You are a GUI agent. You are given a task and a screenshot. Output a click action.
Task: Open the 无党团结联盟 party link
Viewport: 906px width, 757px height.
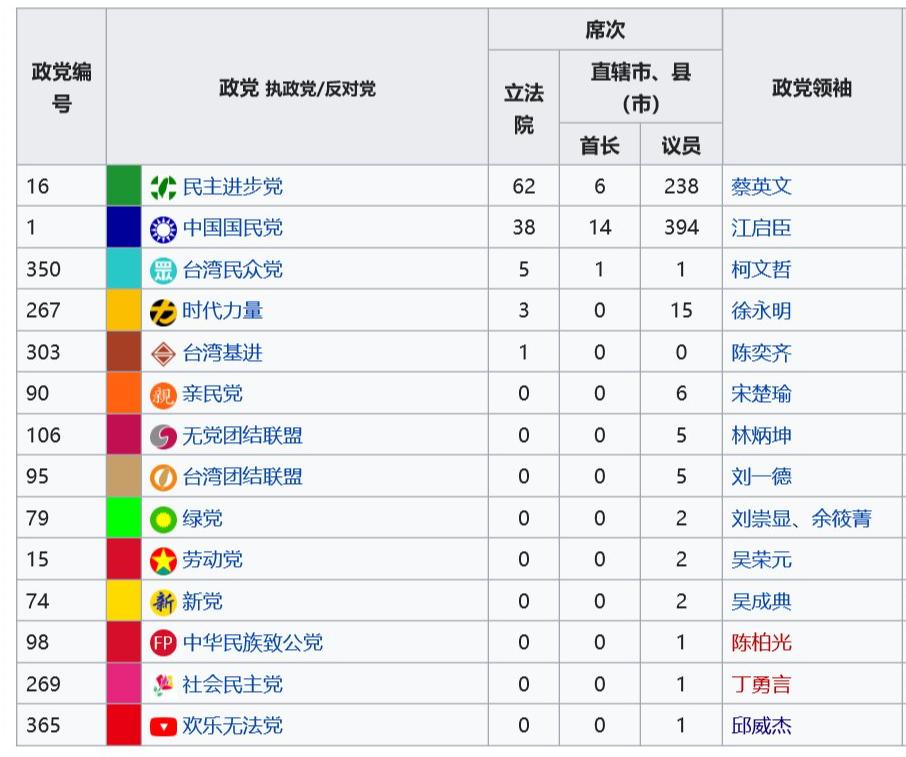(x=242, y=436)
